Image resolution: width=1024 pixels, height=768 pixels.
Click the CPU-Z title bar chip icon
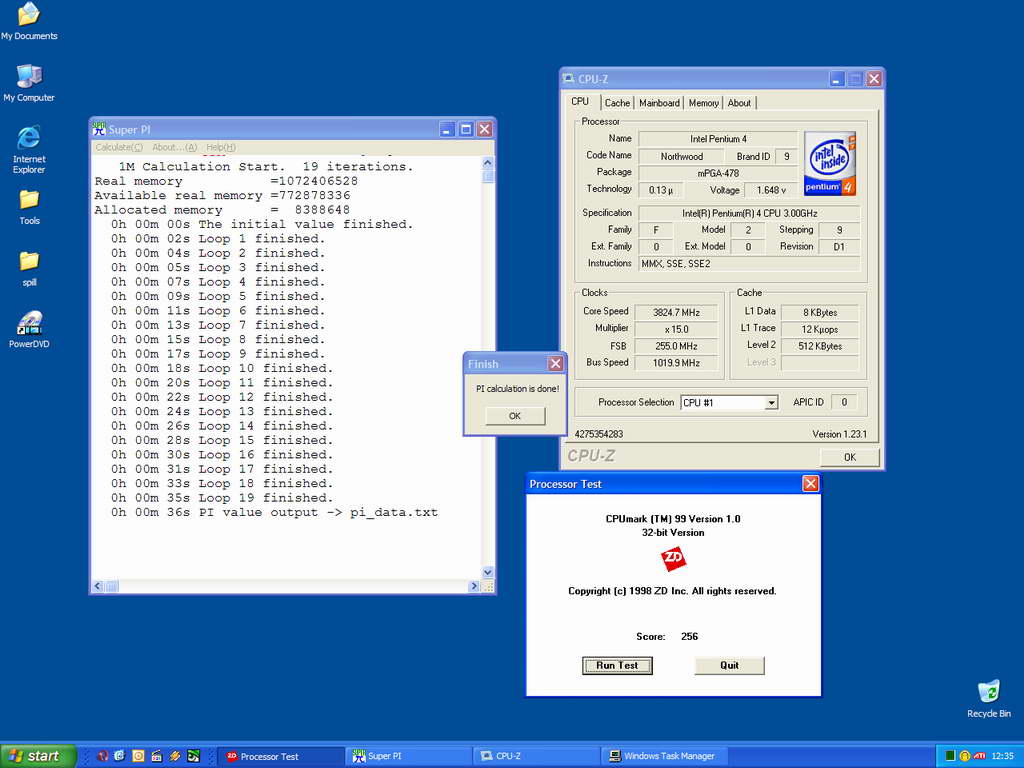coord(569,79)
